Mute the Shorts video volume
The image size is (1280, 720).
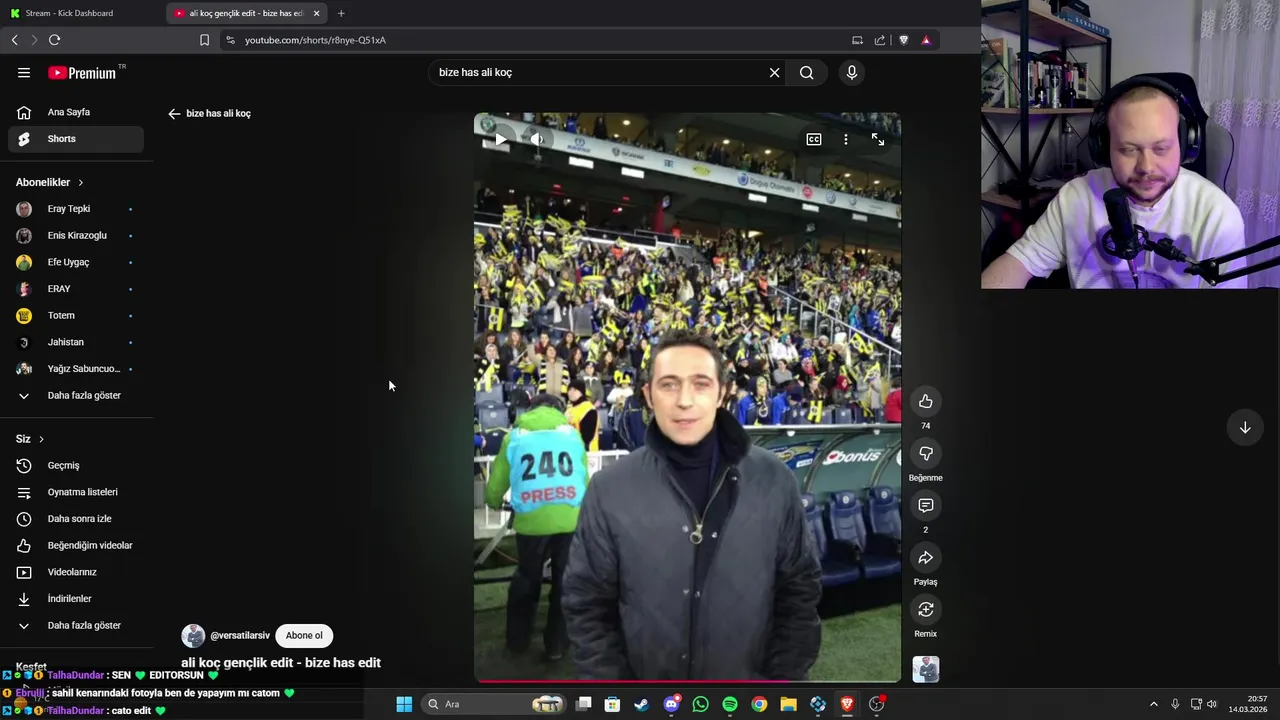tap(537, 139)
